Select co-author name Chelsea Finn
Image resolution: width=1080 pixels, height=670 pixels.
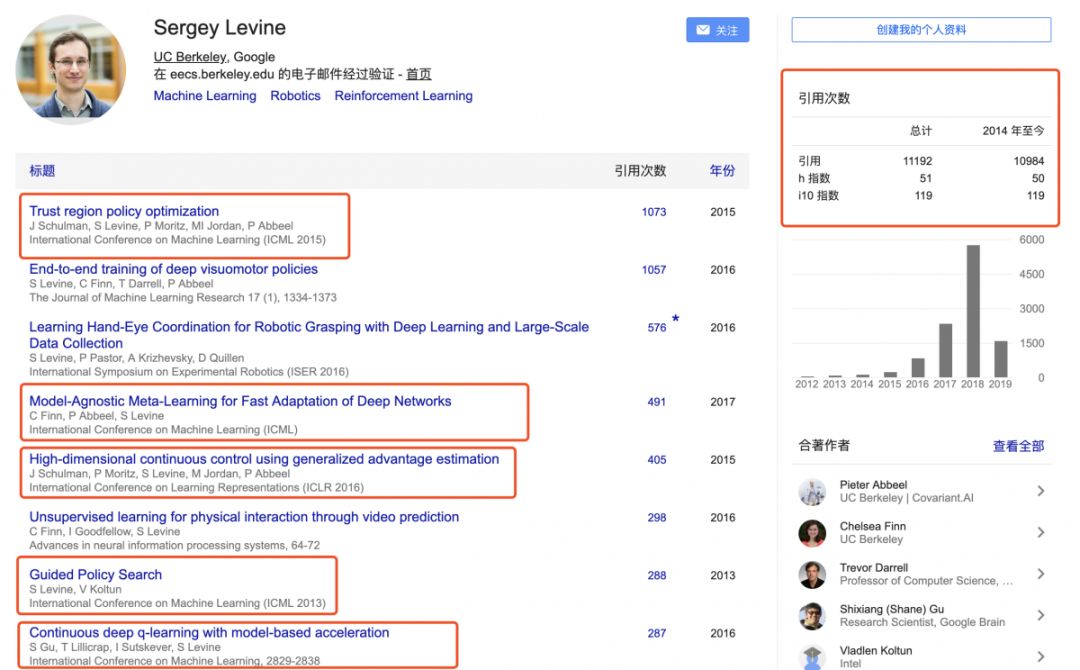point(873,526)
